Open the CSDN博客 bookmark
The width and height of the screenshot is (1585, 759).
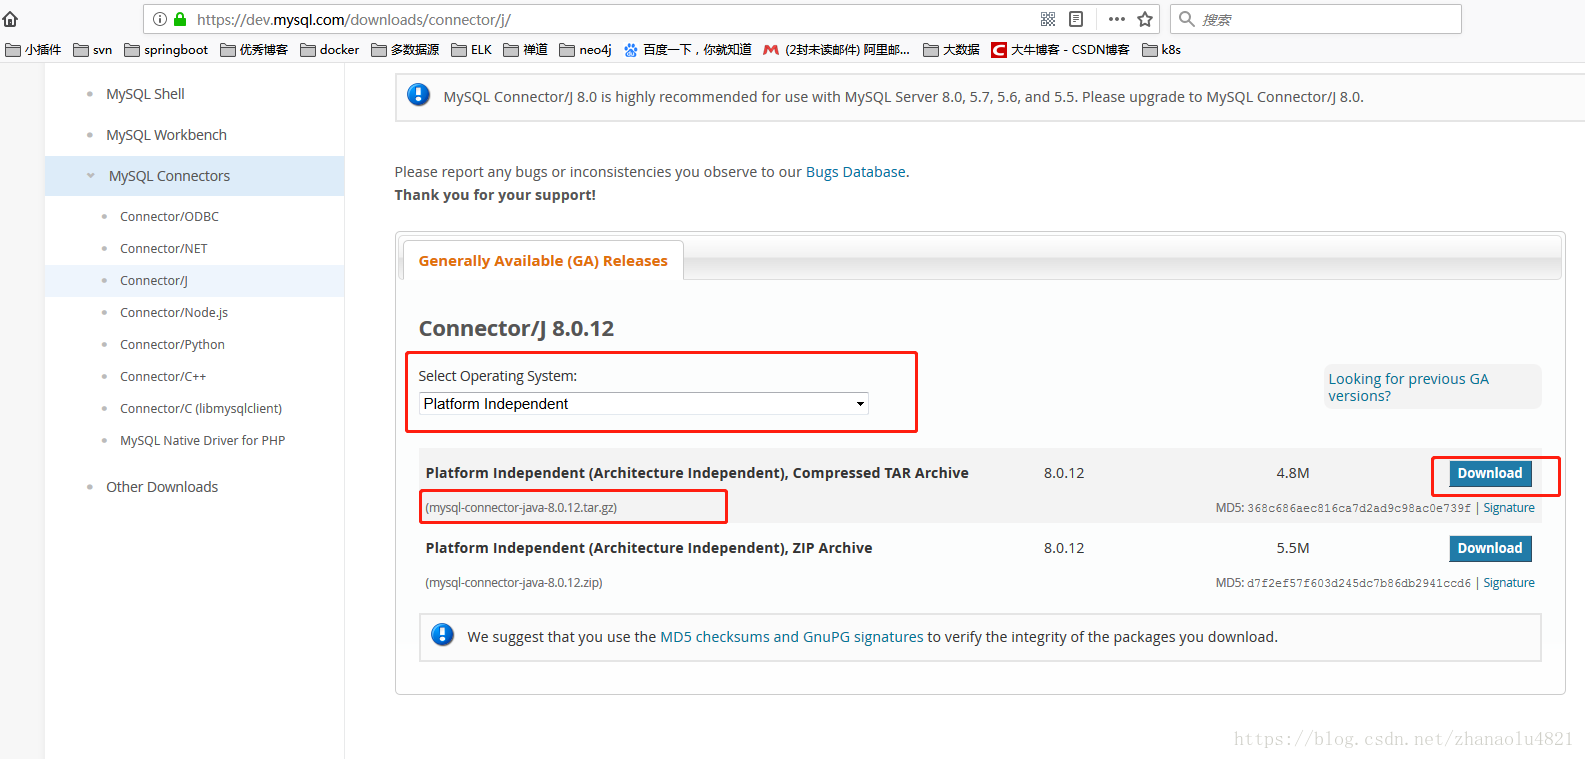[x=1060, y=50]
